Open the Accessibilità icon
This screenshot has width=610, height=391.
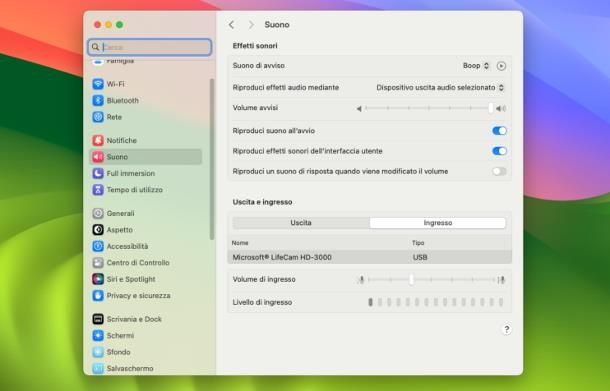[98, 246]
